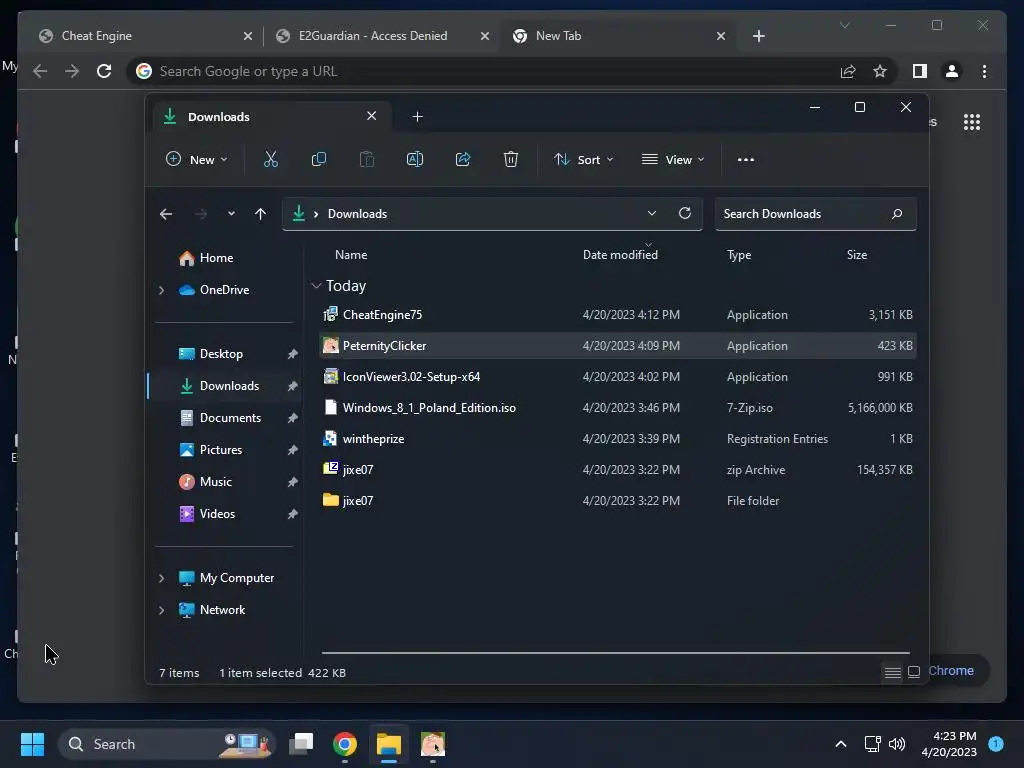Open Documents in navigation pane
The image size is (1024, 768).
(x=230, y=418)
